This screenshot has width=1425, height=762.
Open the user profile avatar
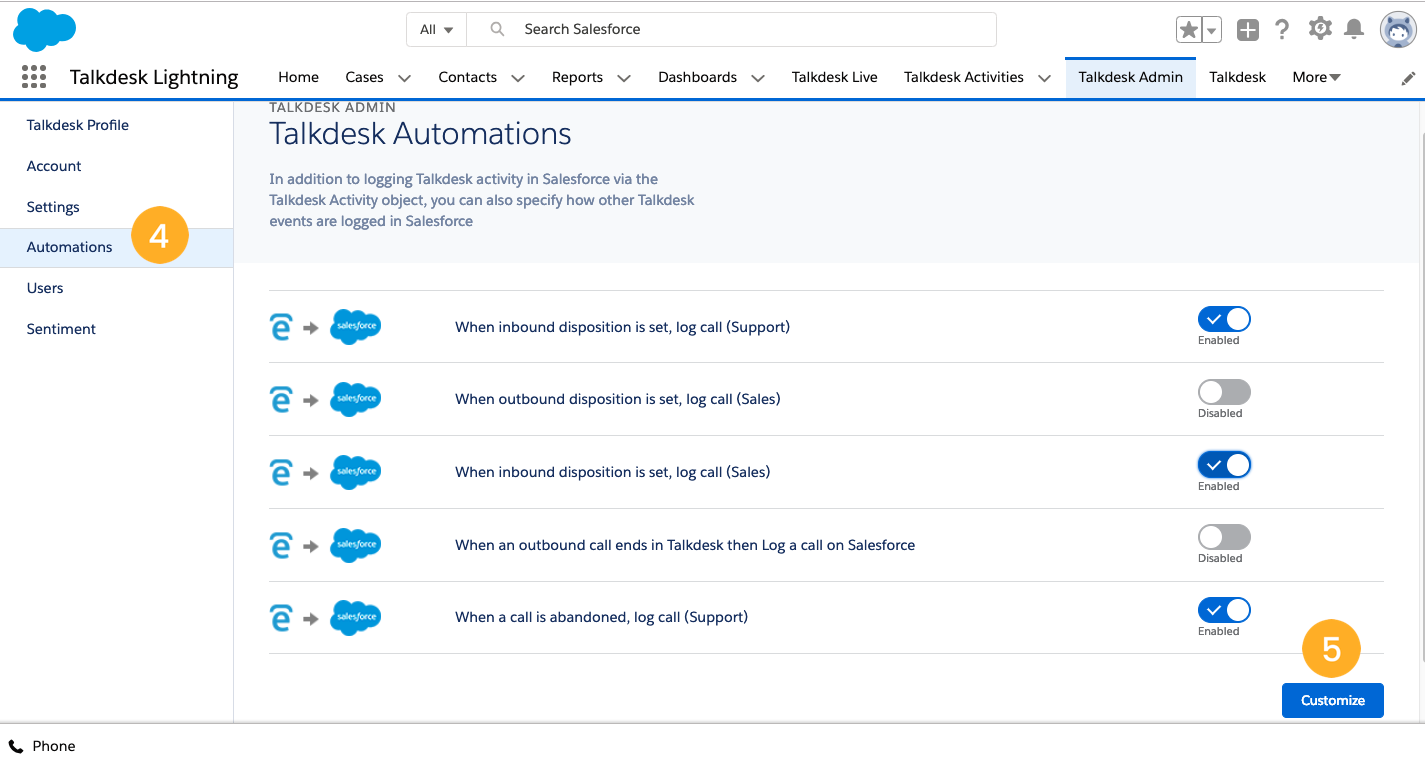click(1398, 30)
